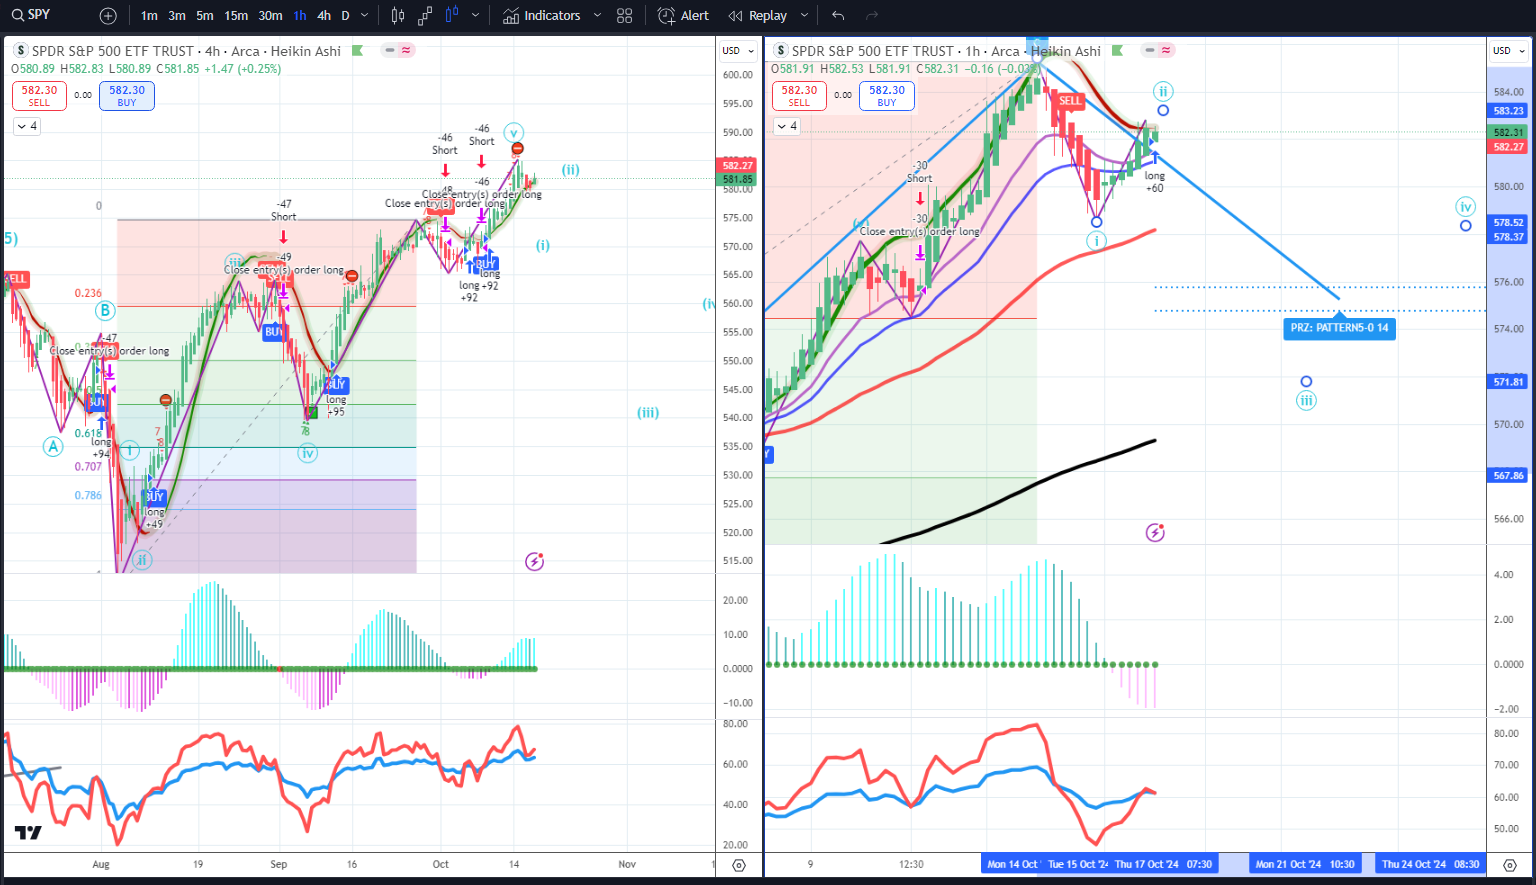Click 582.30 SELL button on 4h chart
The width and height of the screenshot is (1536, 885).
[39, 95]
